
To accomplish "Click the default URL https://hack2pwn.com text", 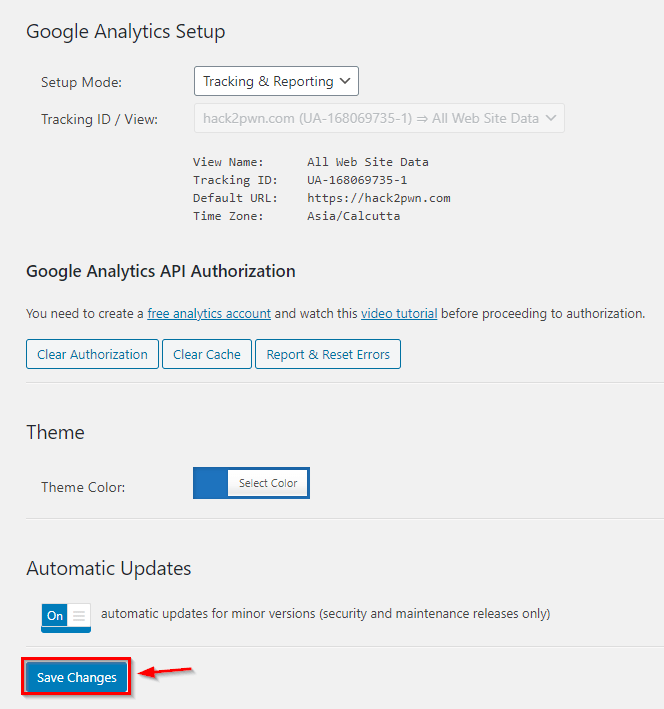I will [x=378, y=198].
